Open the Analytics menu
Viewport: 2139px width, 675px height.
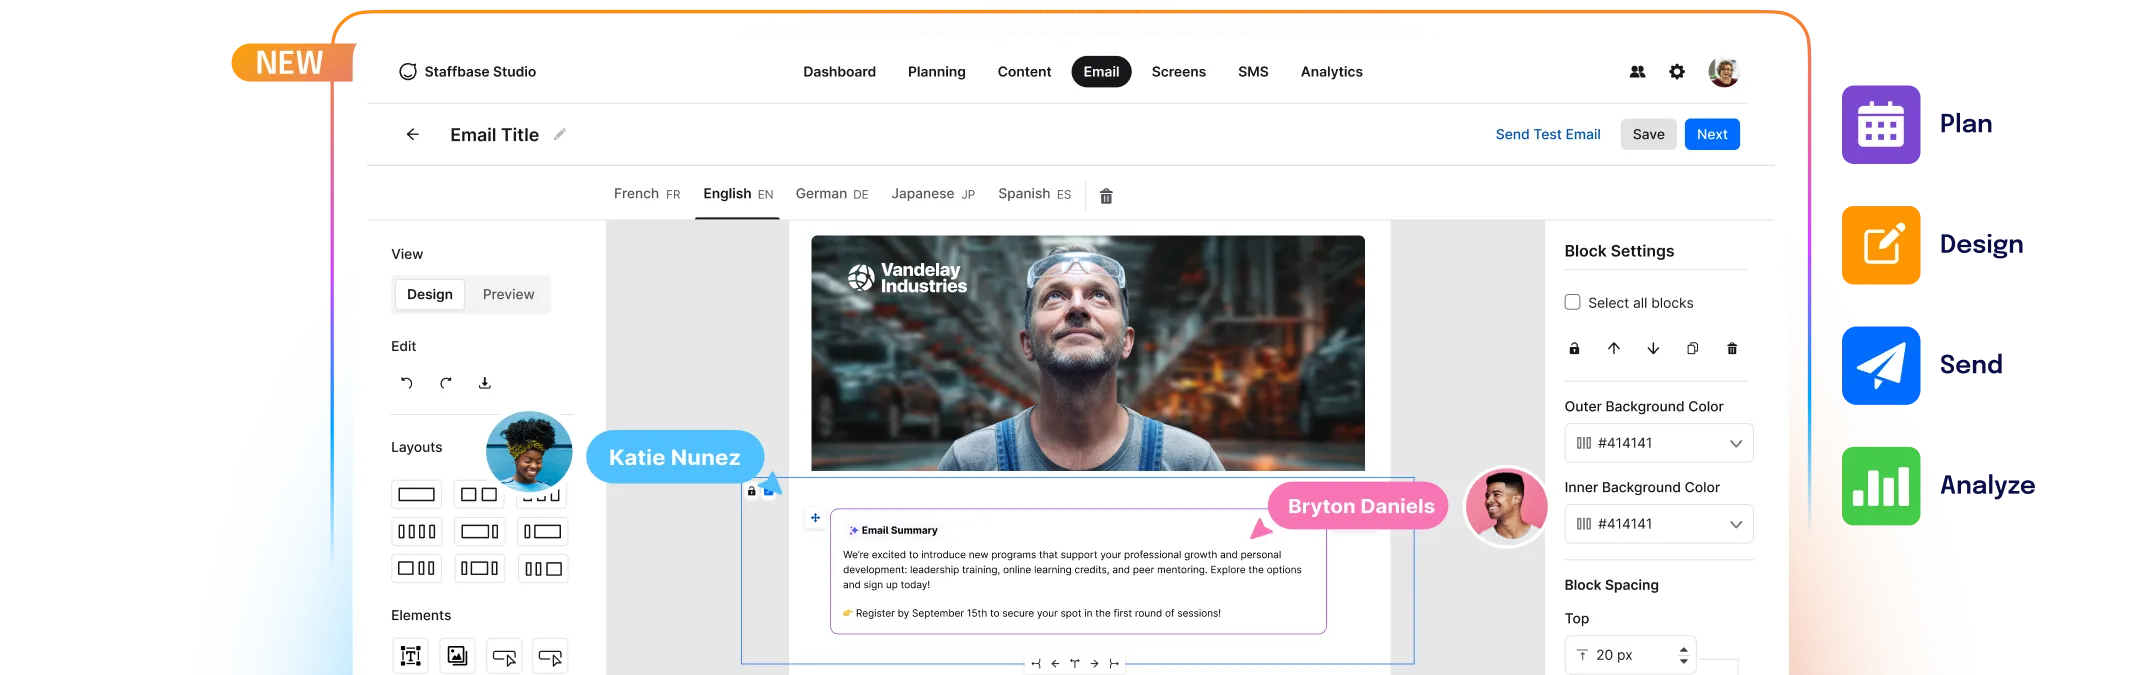tap(1331, 72)
